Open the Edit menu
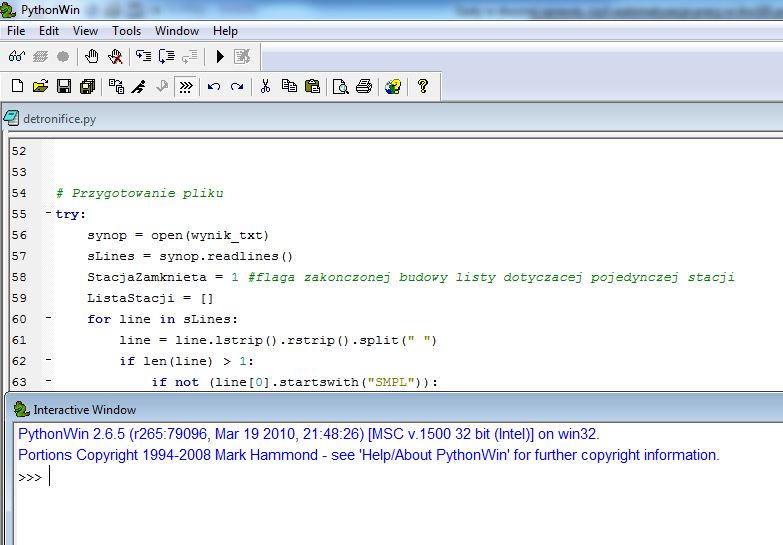Viewport: 783px width, 545px height. click(x=49, y=31)
